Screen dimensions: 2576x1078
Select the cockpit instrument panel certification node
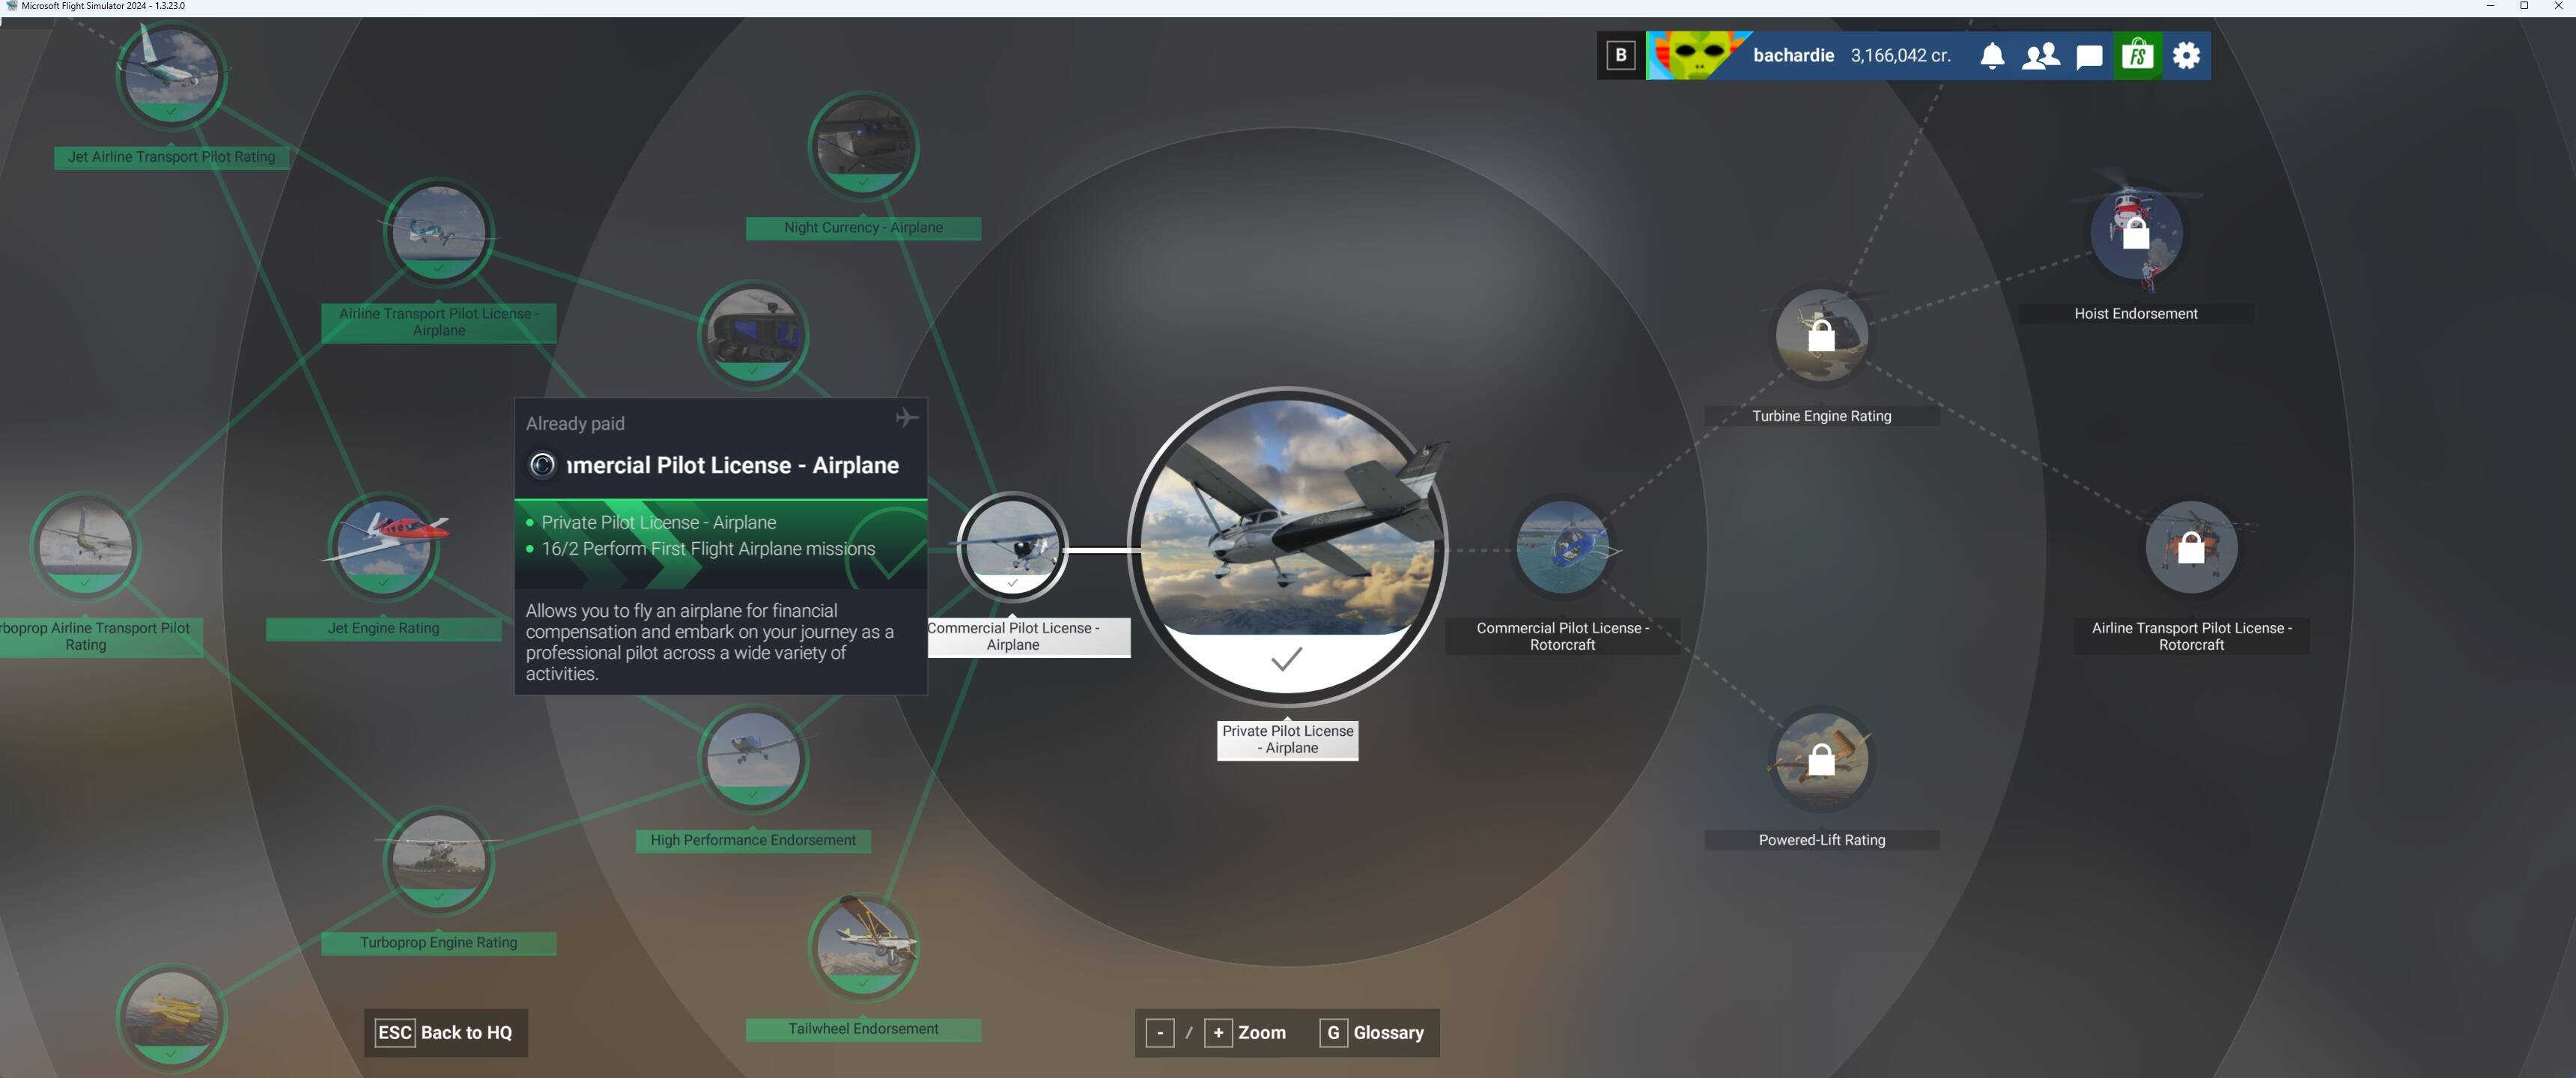click(x=753, y=335)
